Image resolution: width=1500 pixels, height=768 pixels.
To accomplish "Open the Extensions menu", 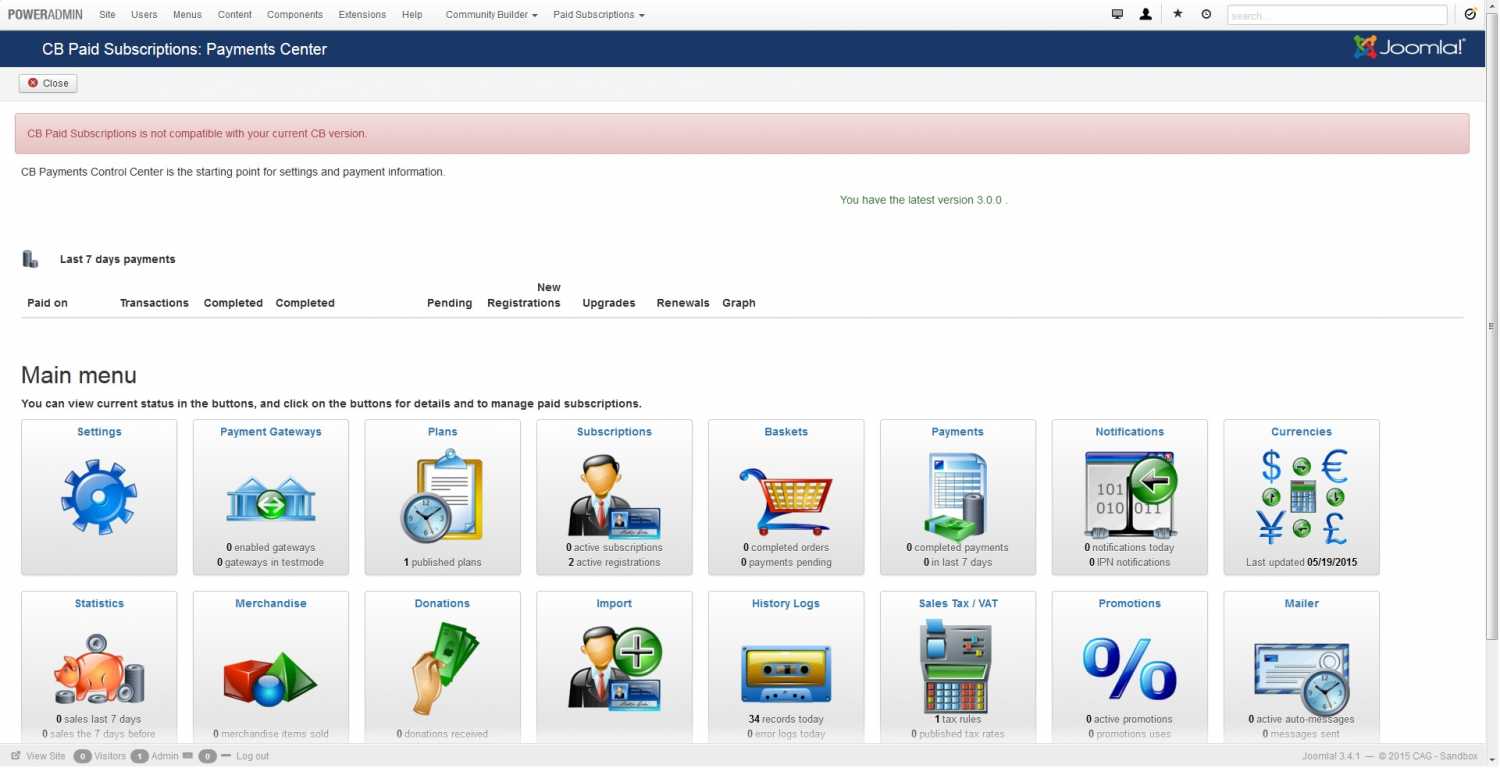I will point(362,15).
